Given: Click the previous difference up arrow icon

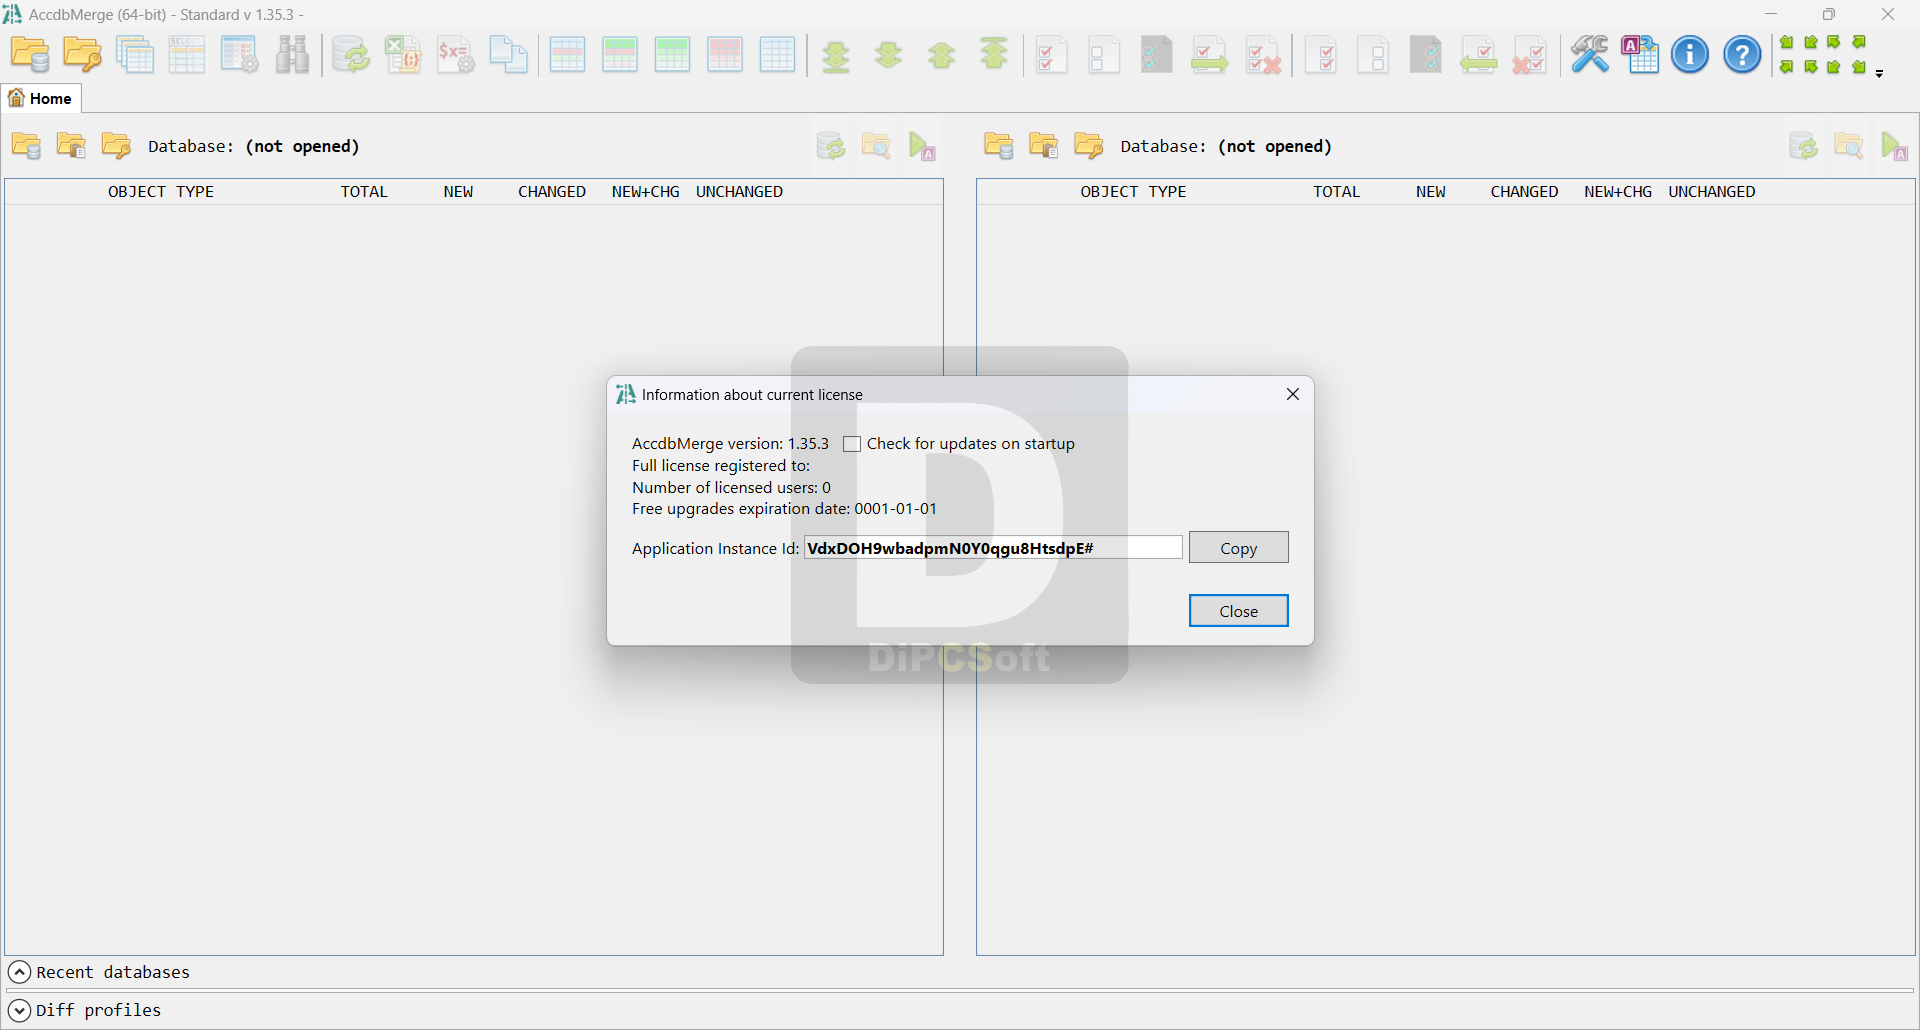Looking at the screenshot, I should [x=941, y=55].
